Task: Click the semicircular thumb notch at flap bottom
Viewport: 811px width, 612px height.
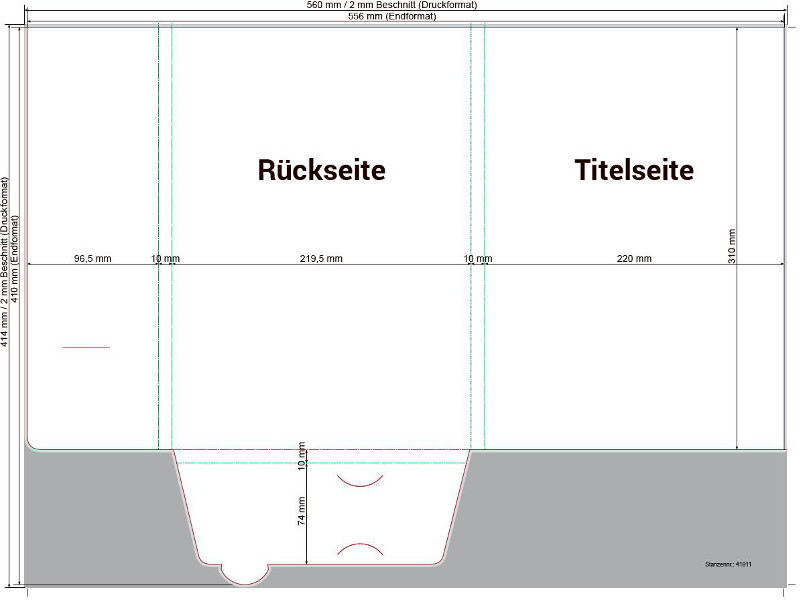Action: 243,573
